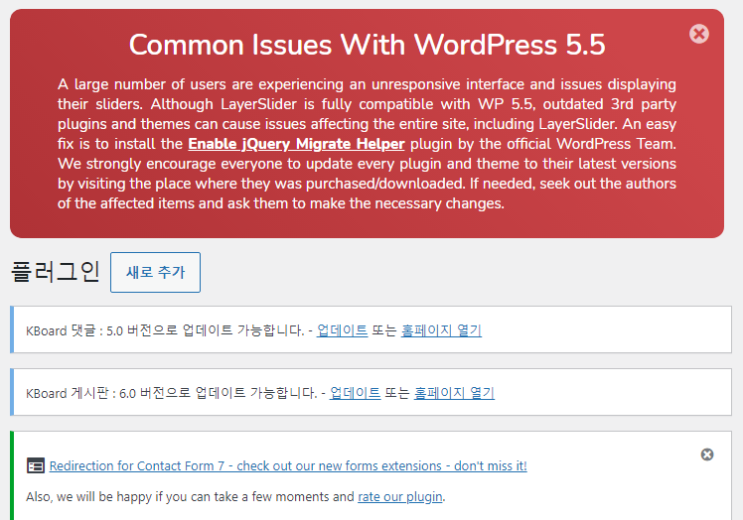Screen dimensions: 743x520
Task: Click text 'KBoard 댓글 : 5.0 버전으로 업데이트 가능합니다.'
Action: point(164,330)
